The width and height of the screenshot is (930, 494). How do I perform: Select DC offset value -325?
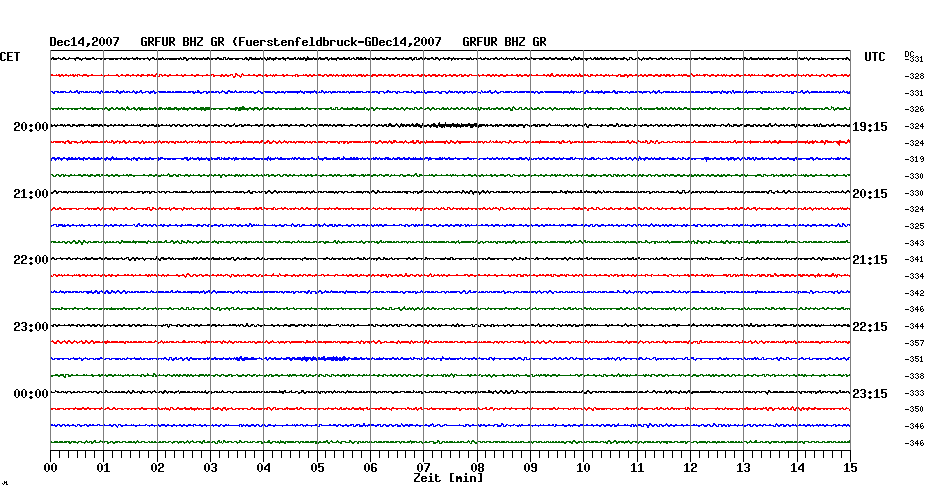[914, 226]
